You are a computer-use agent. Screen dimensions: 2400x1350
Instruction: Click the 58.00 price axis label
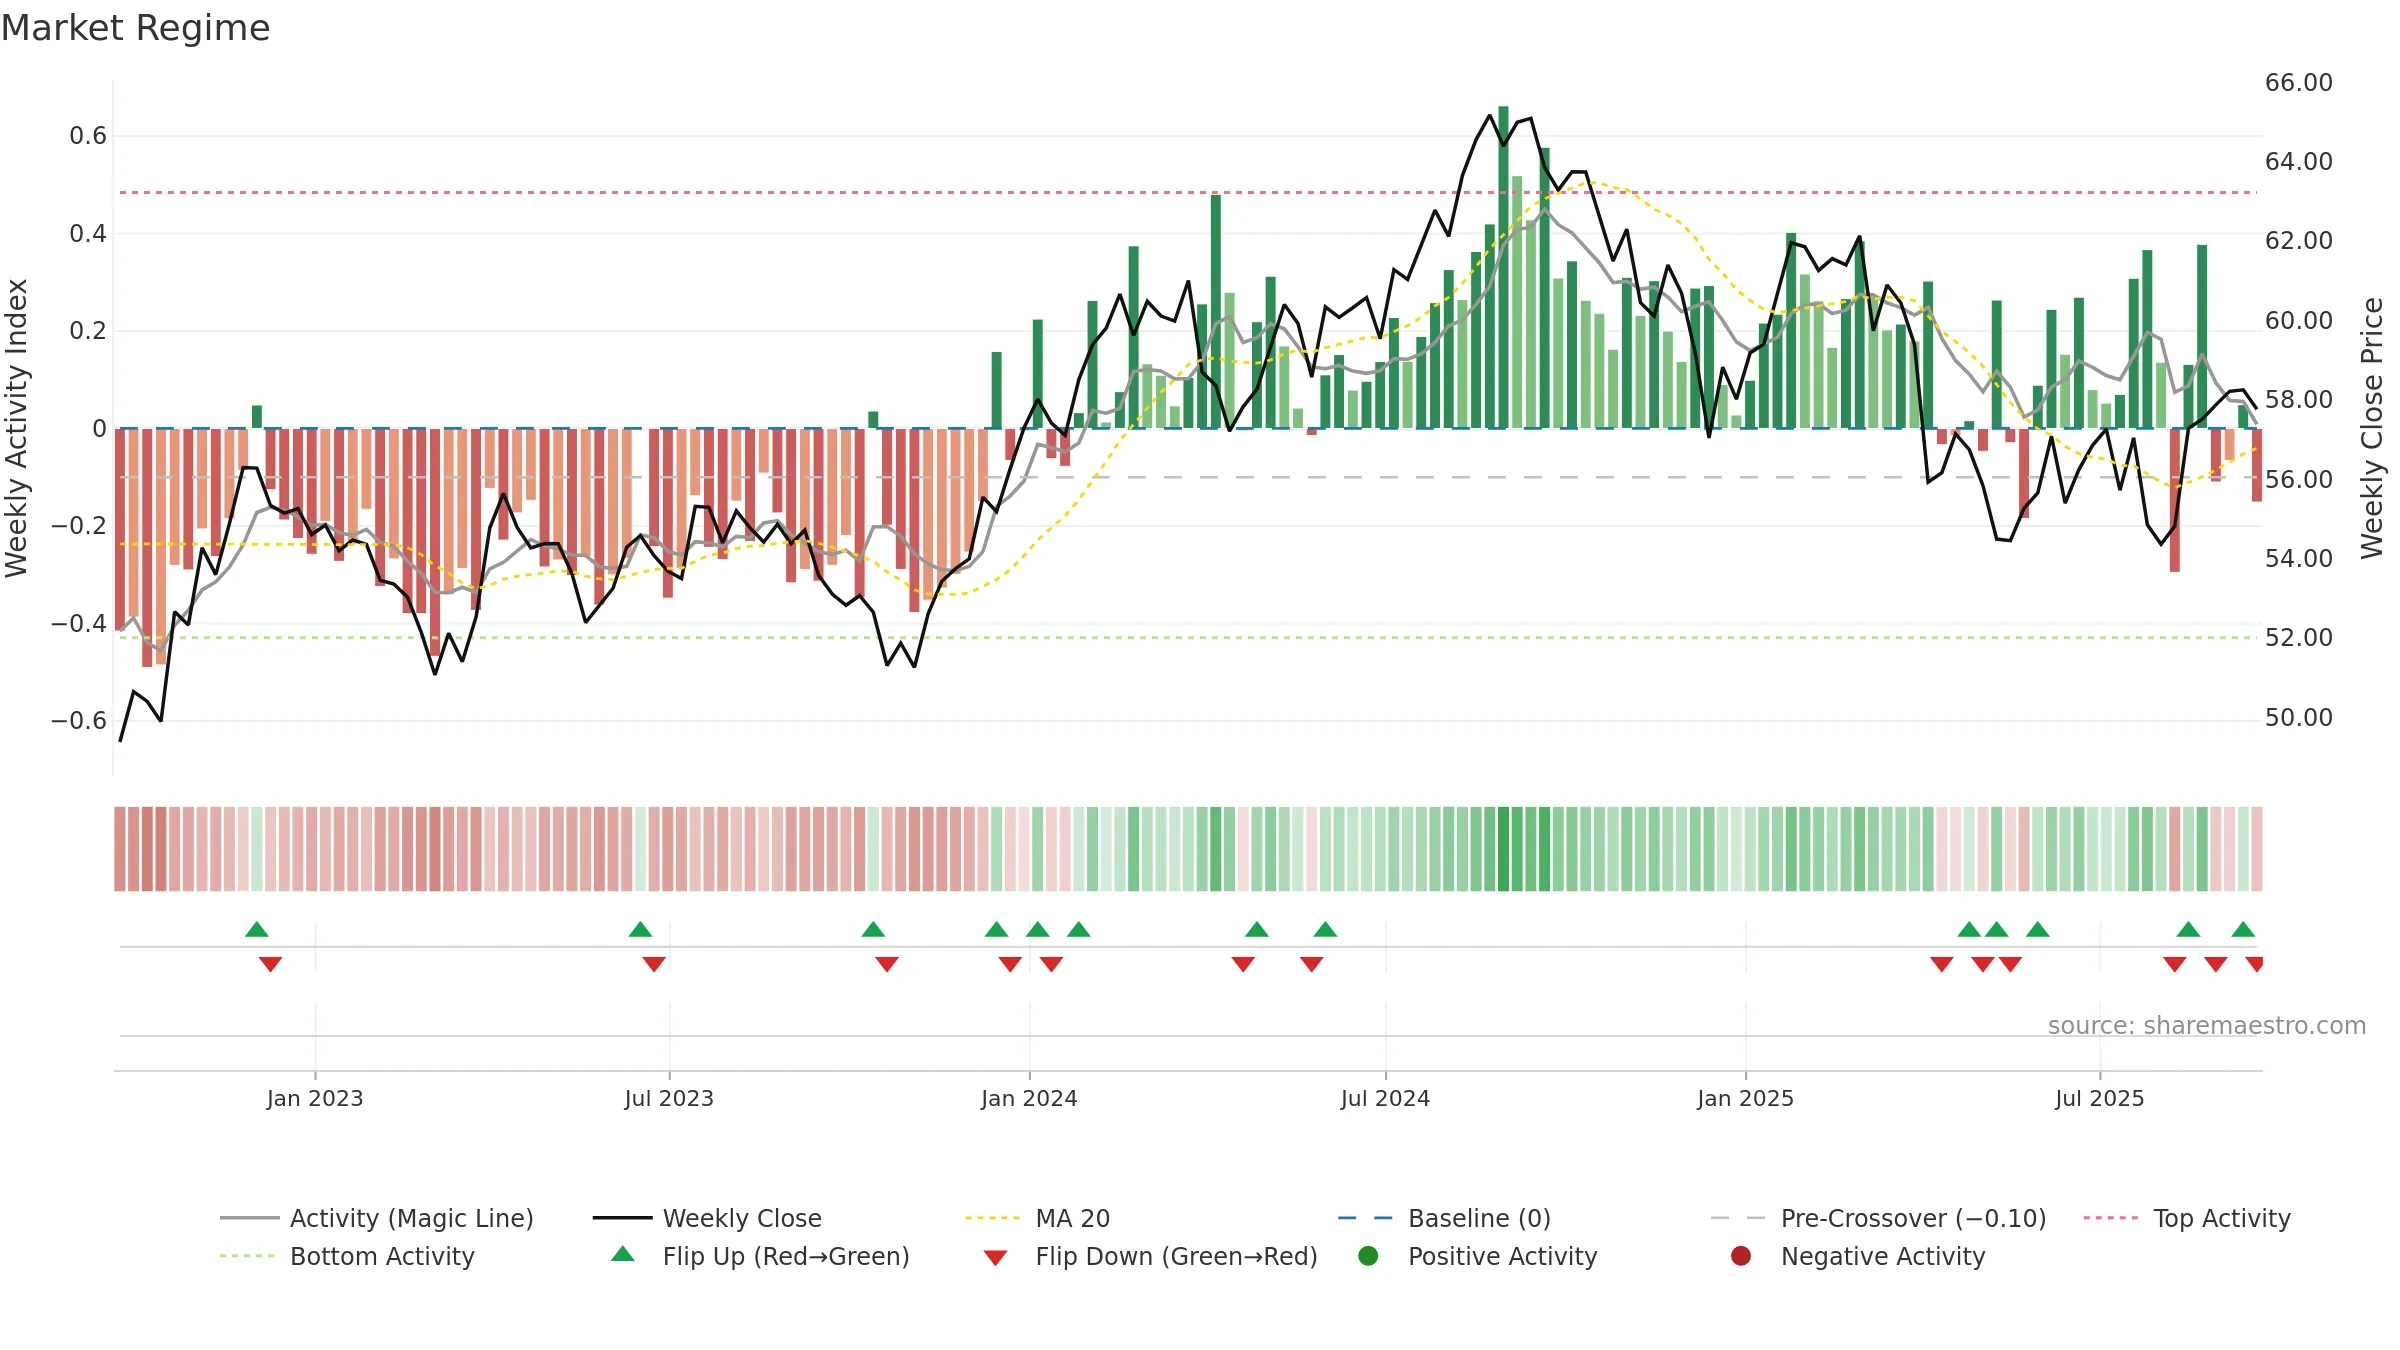pyautogui.click(x=2299, y=400)
